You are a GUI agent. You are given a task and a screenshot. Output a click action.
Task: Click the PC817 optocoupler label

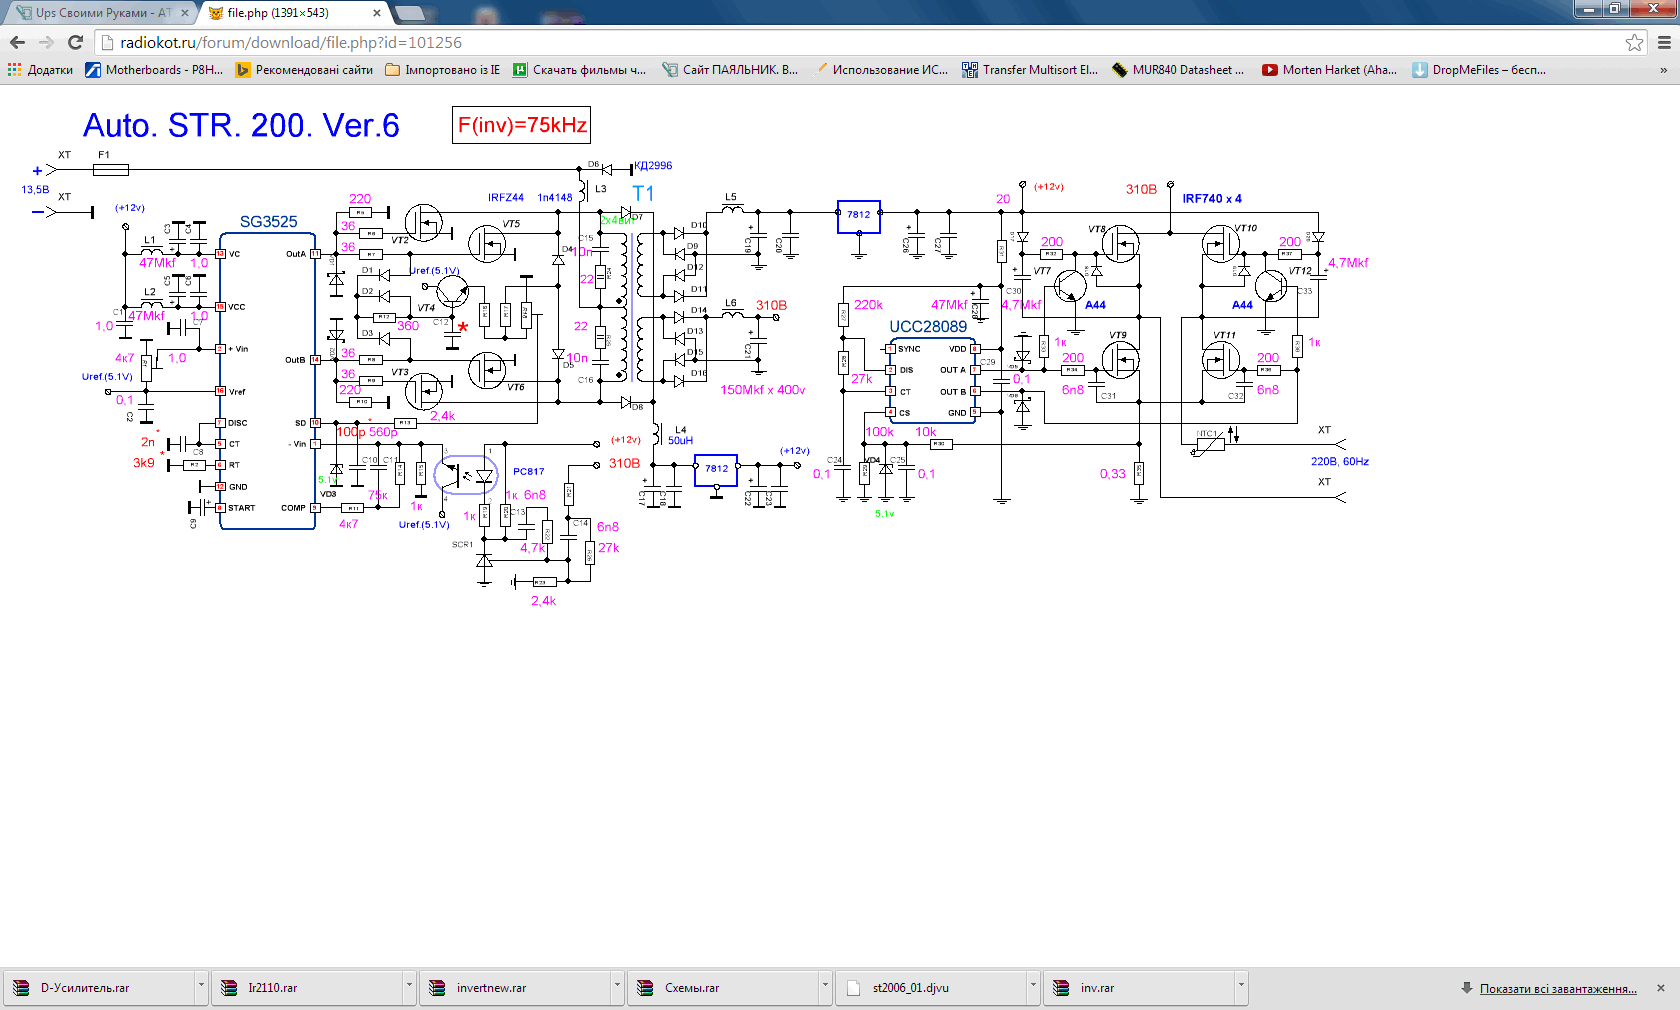tap(529, 471)
